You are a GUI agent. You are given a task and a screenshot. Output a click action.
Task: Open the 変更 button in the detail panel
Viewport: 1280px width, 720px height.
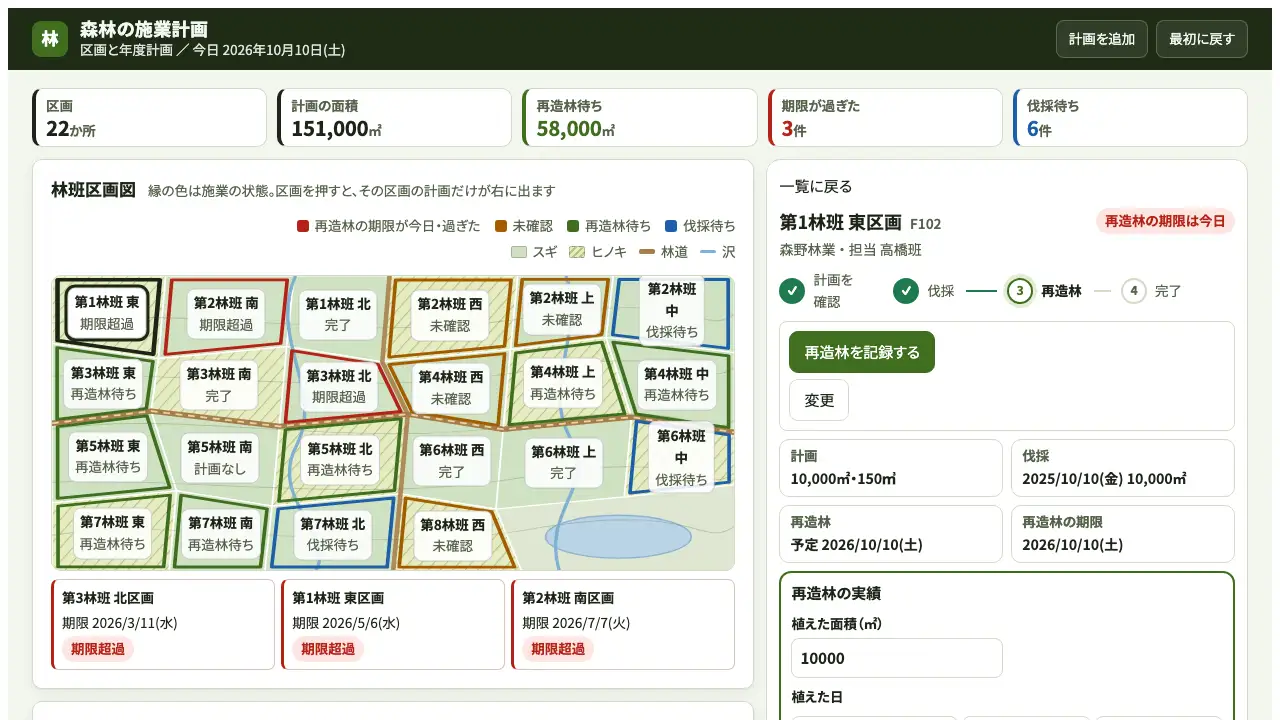(819, 400)
